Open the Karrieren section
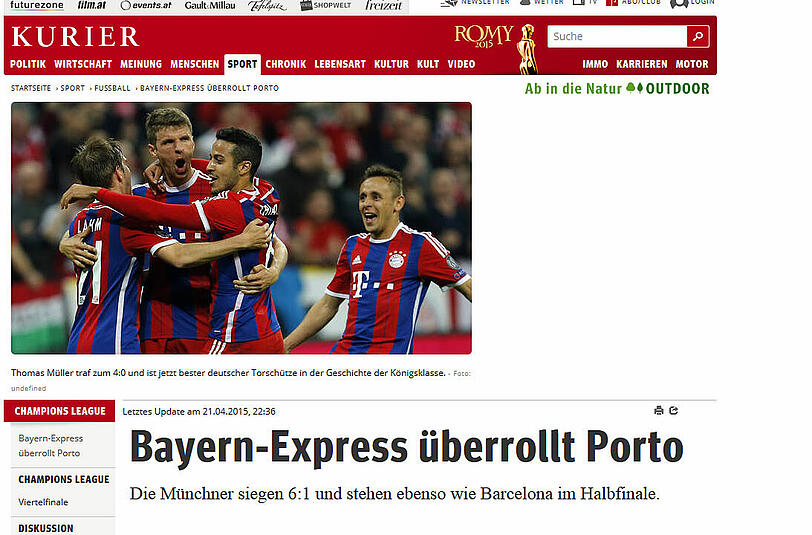 tap(642, 64)
